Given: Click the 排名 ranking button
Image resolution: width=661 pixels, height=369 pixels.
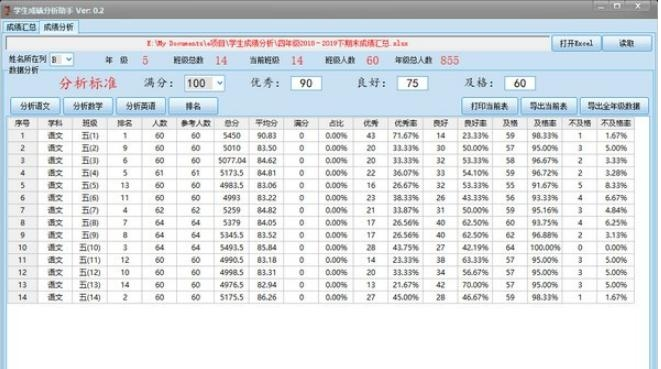Looking at the screenshot, I should pyautogui.click(x=193, y=106).
